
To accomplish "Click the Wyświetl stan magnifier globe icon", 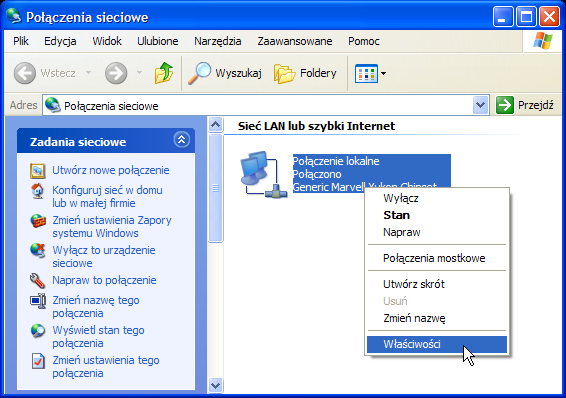I will tap(38, 331).
